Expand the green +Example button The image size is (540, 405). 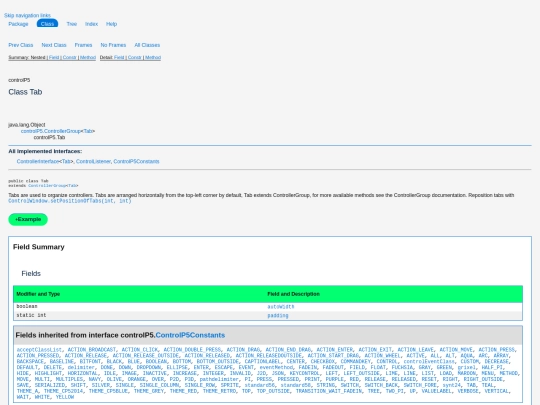point(28,219)
